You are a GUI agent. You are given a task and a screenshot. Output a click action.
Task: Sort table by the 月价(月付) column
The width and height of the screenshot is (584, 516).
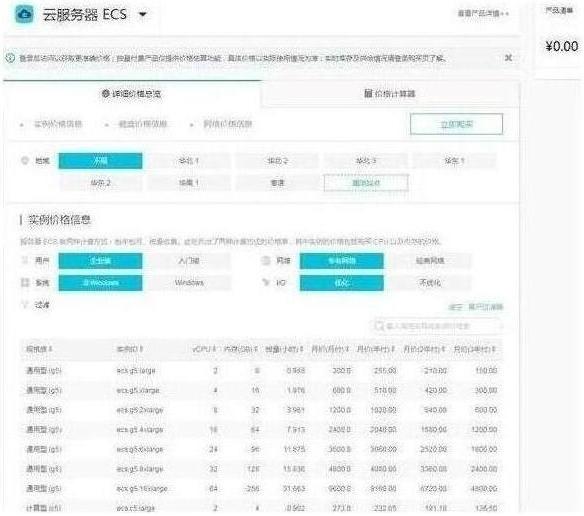tap(330, 349)
